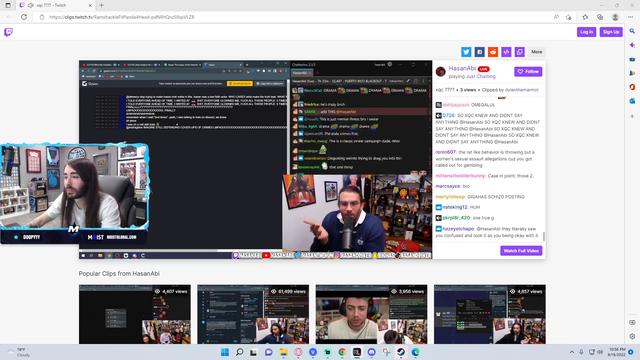This screenshot has height=360, width=640.
Task: Toggle read aloud in address bar
Action: click(556, 17)
